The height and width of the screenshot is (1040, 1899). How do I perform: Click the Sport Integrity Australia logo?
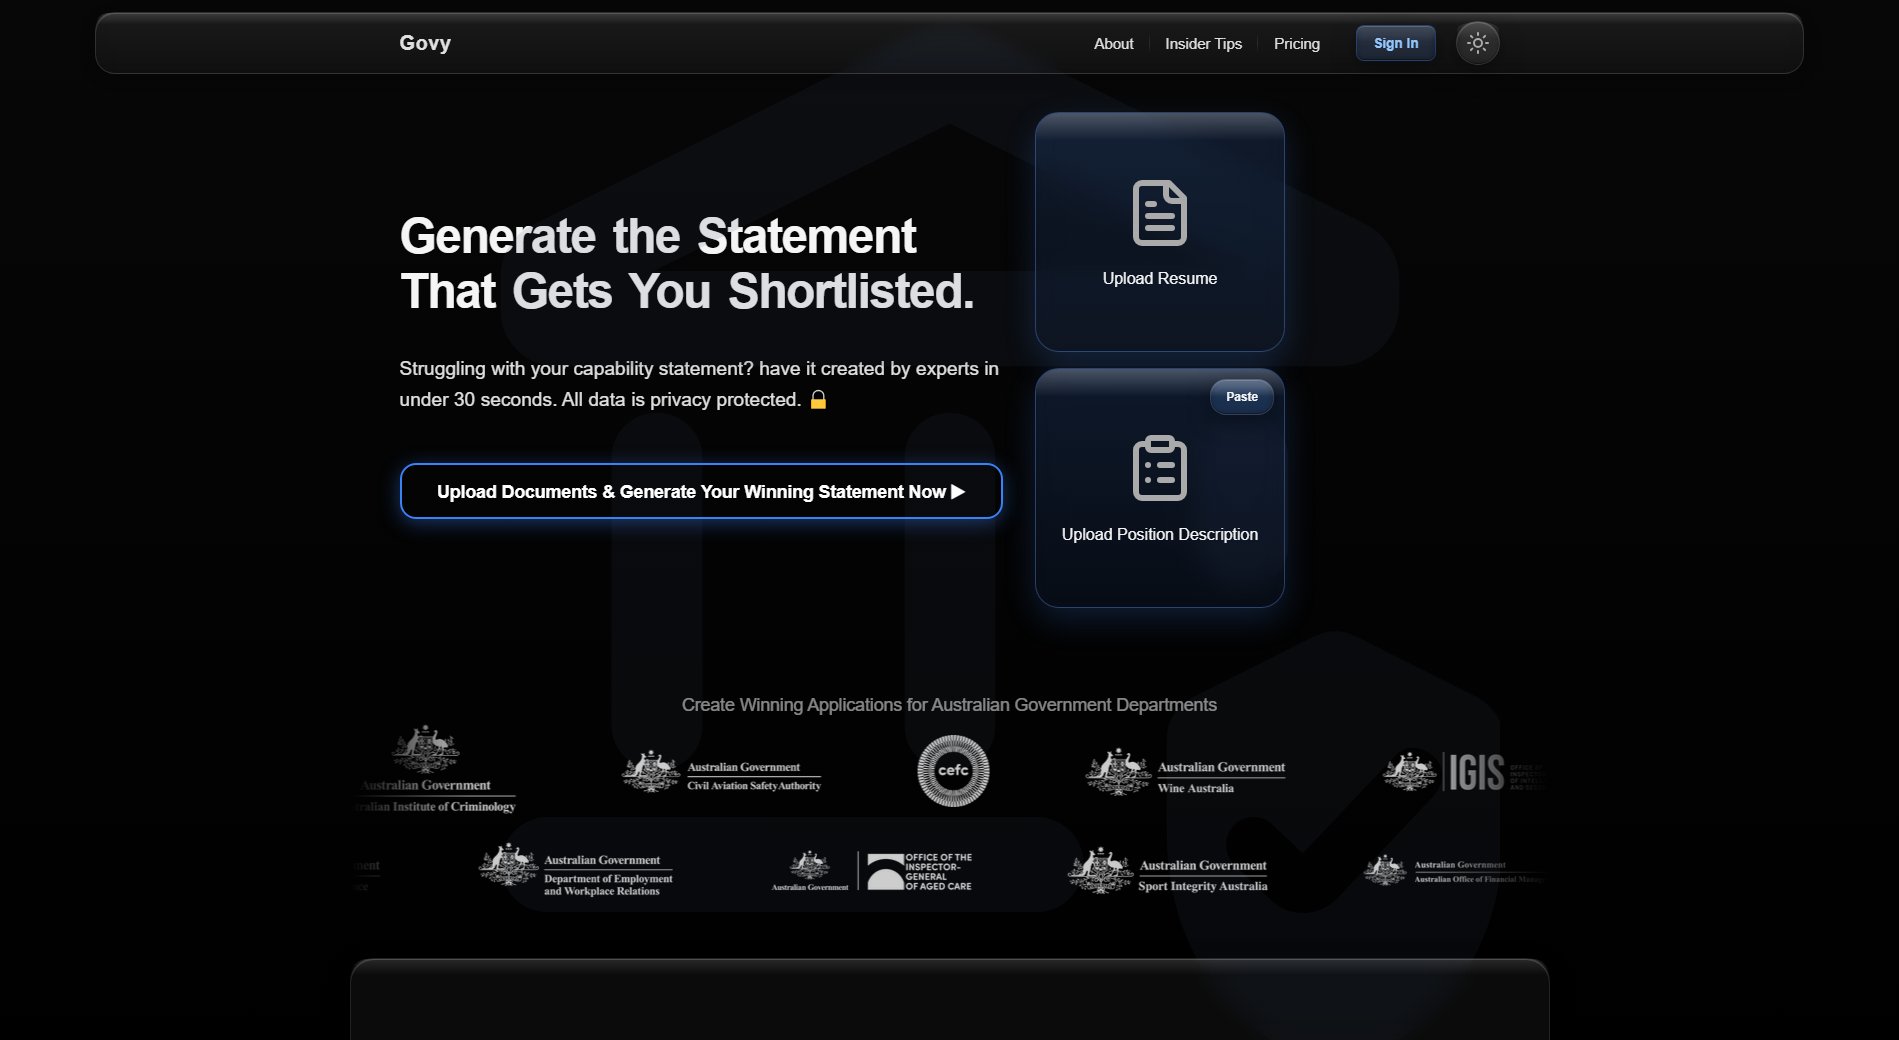point(1168,871)
